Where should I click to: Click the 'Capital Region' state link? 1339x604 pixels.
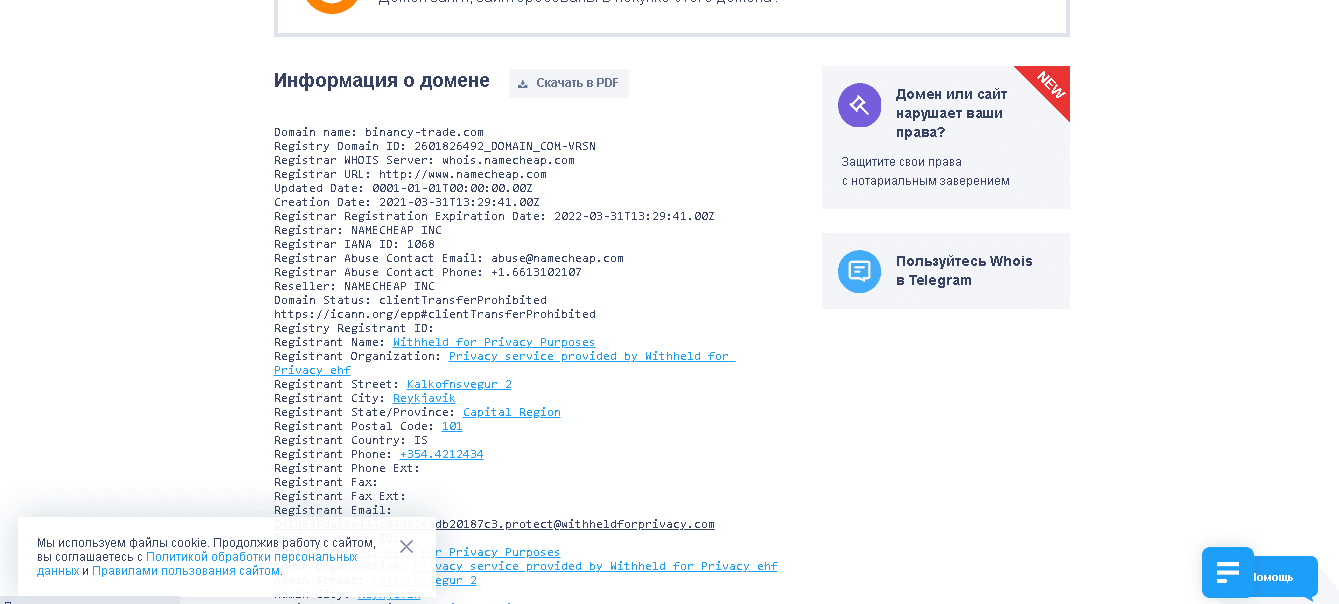pos(511,412)
